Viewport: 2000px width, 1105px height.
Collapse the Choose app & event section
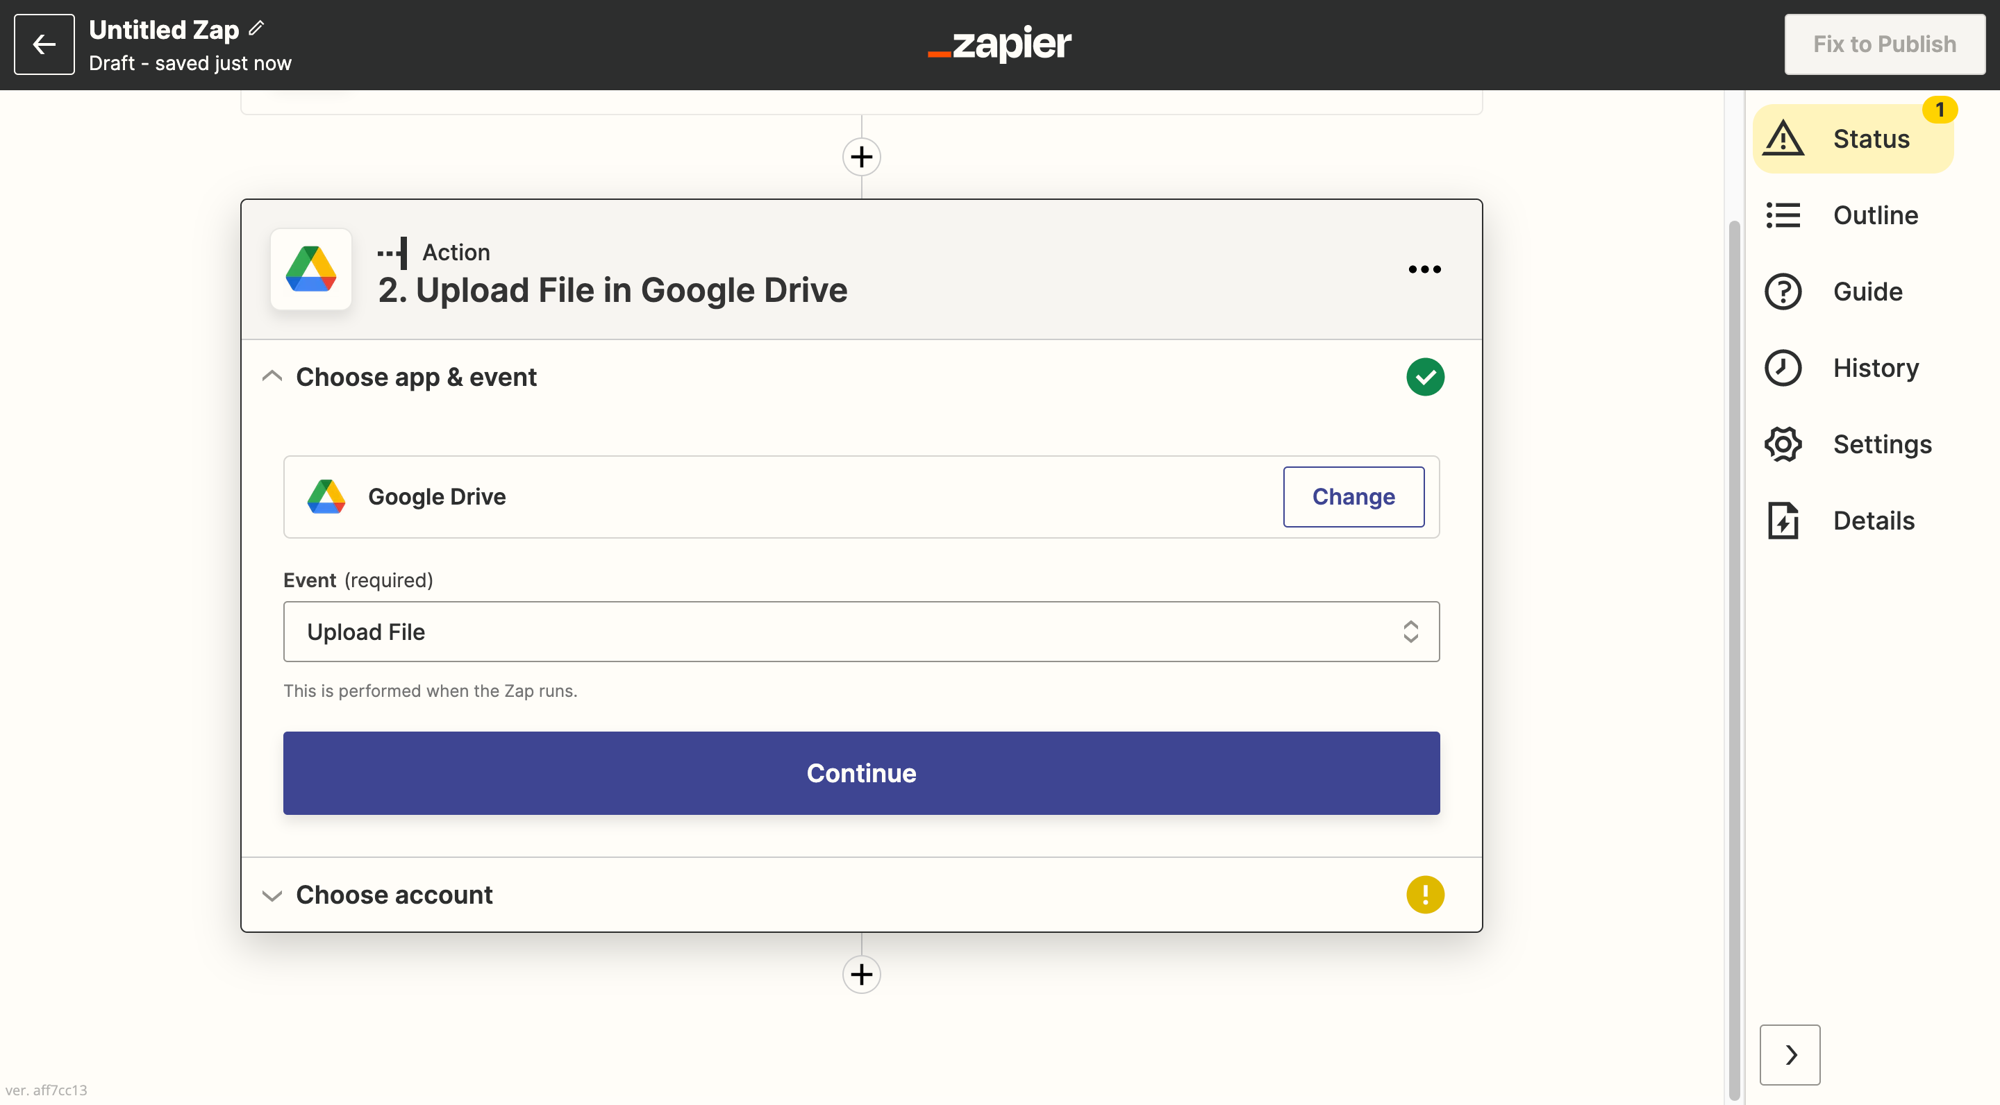(272, 377)
